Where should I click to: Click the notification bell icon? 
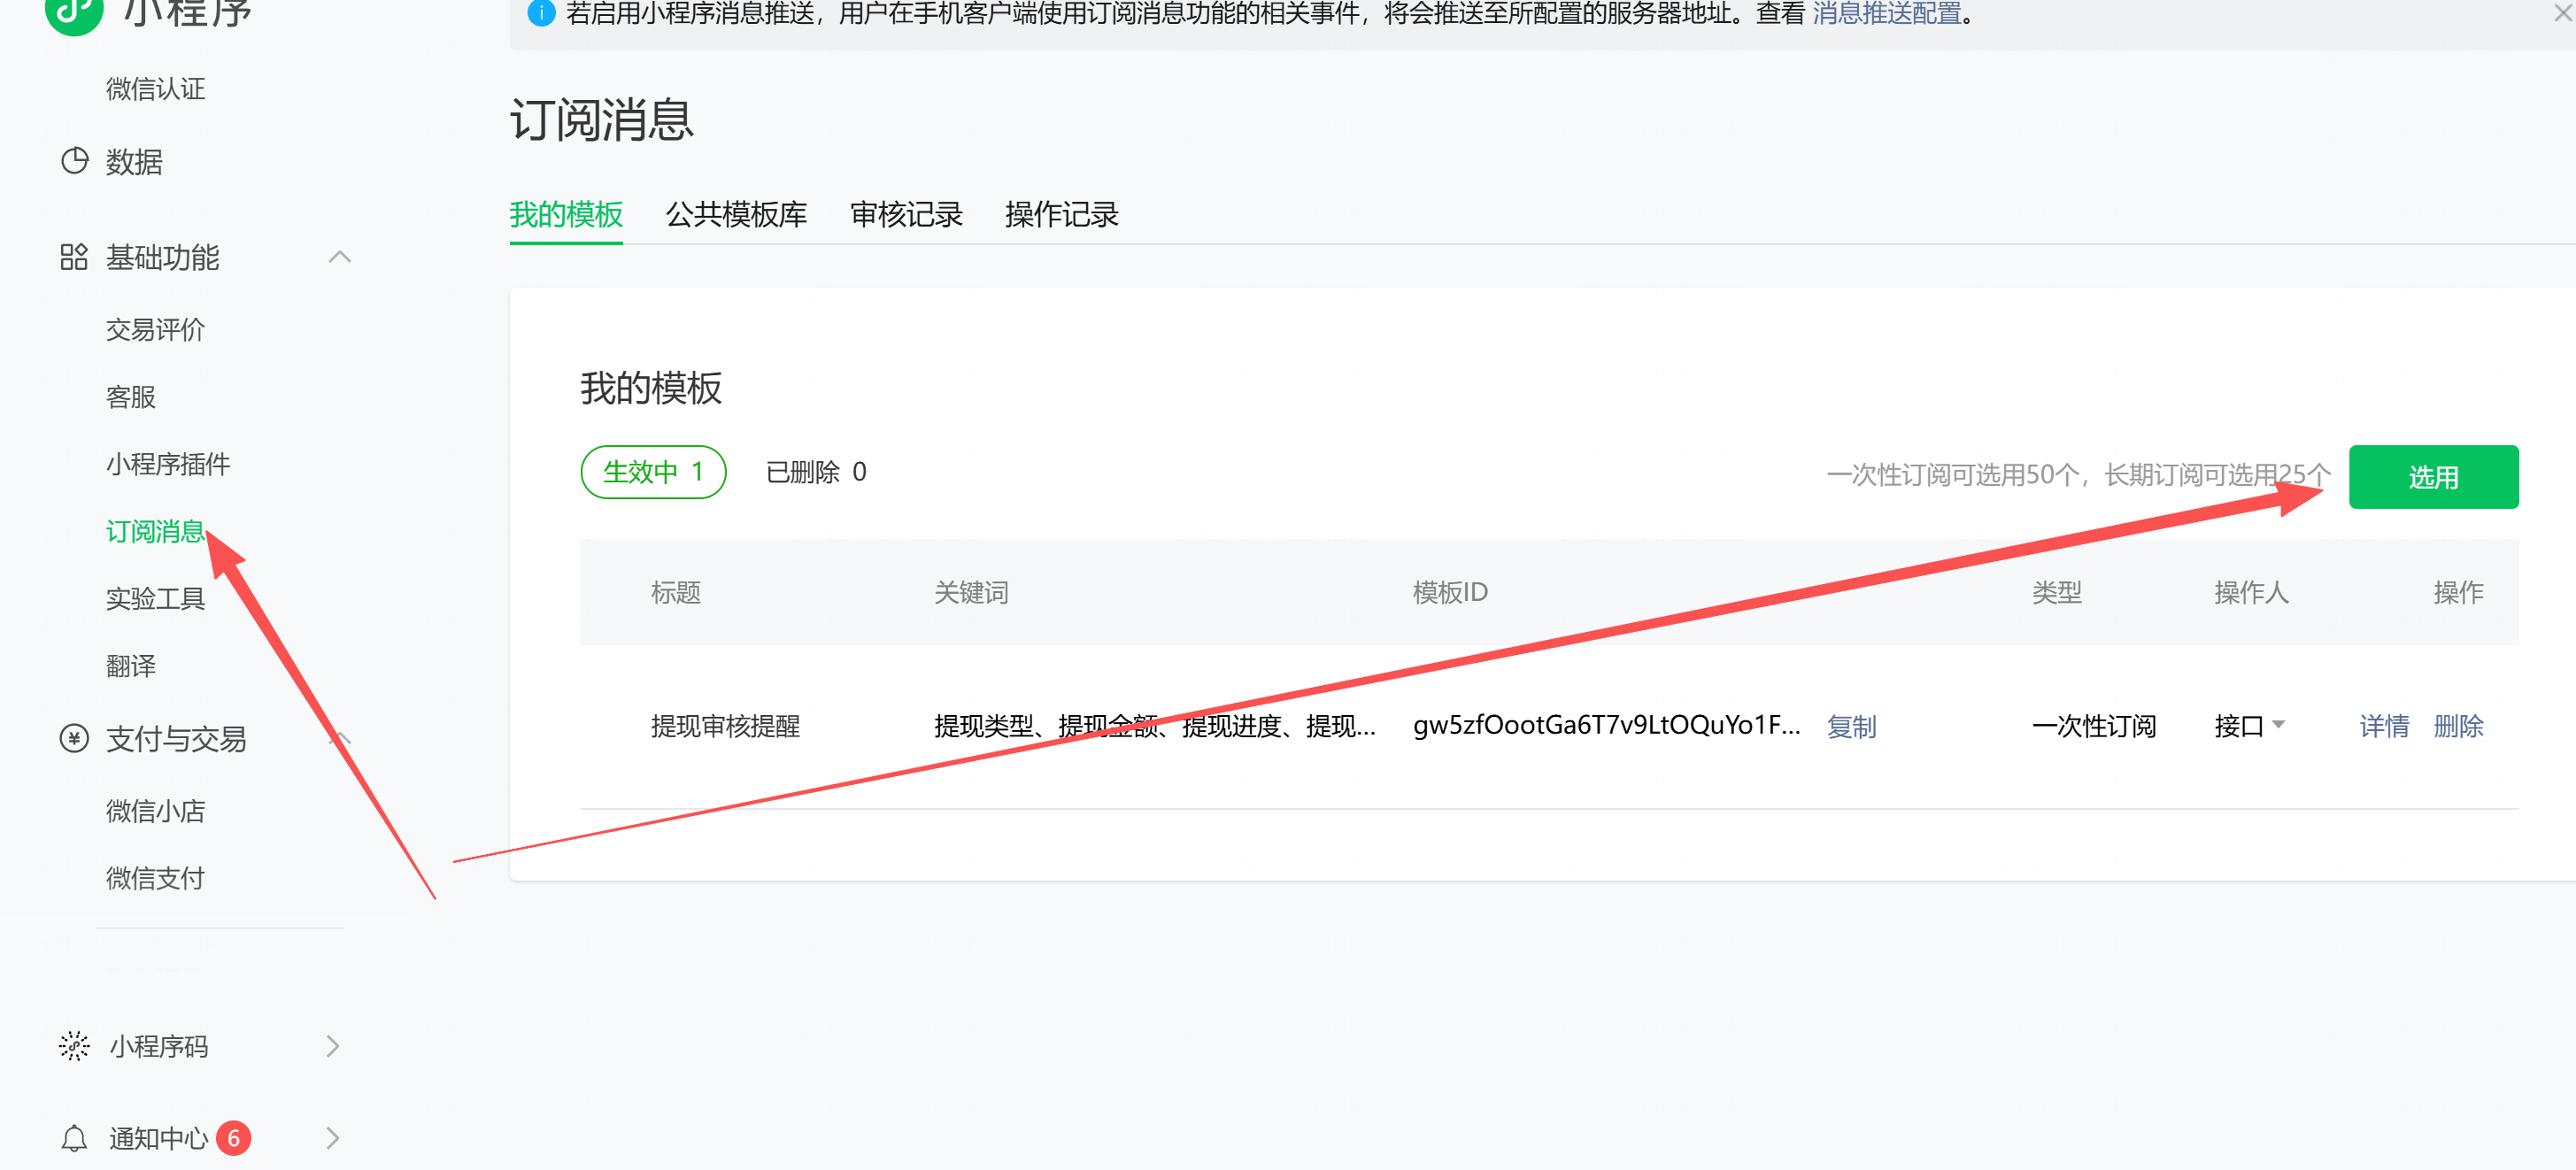coord(74,1138)
